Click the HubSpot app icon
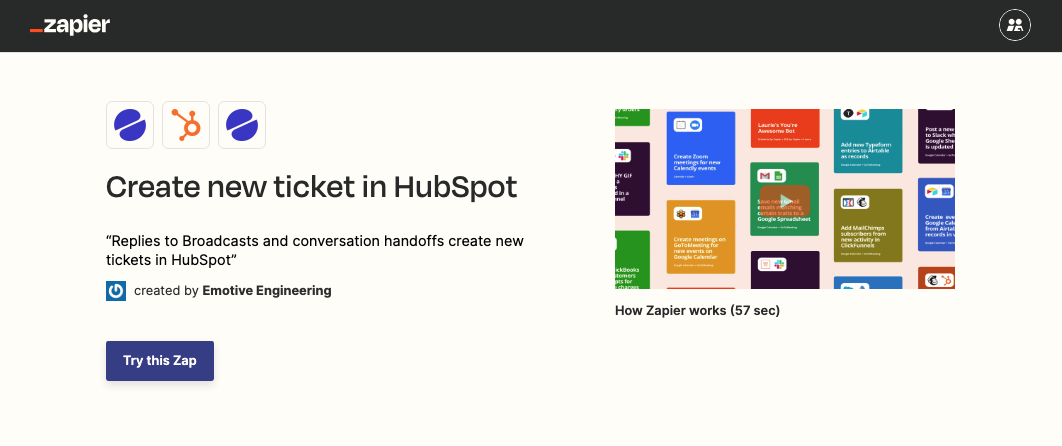Image resolution: width=1062 pixels, height=446 pixels. (x=186, y=125)
